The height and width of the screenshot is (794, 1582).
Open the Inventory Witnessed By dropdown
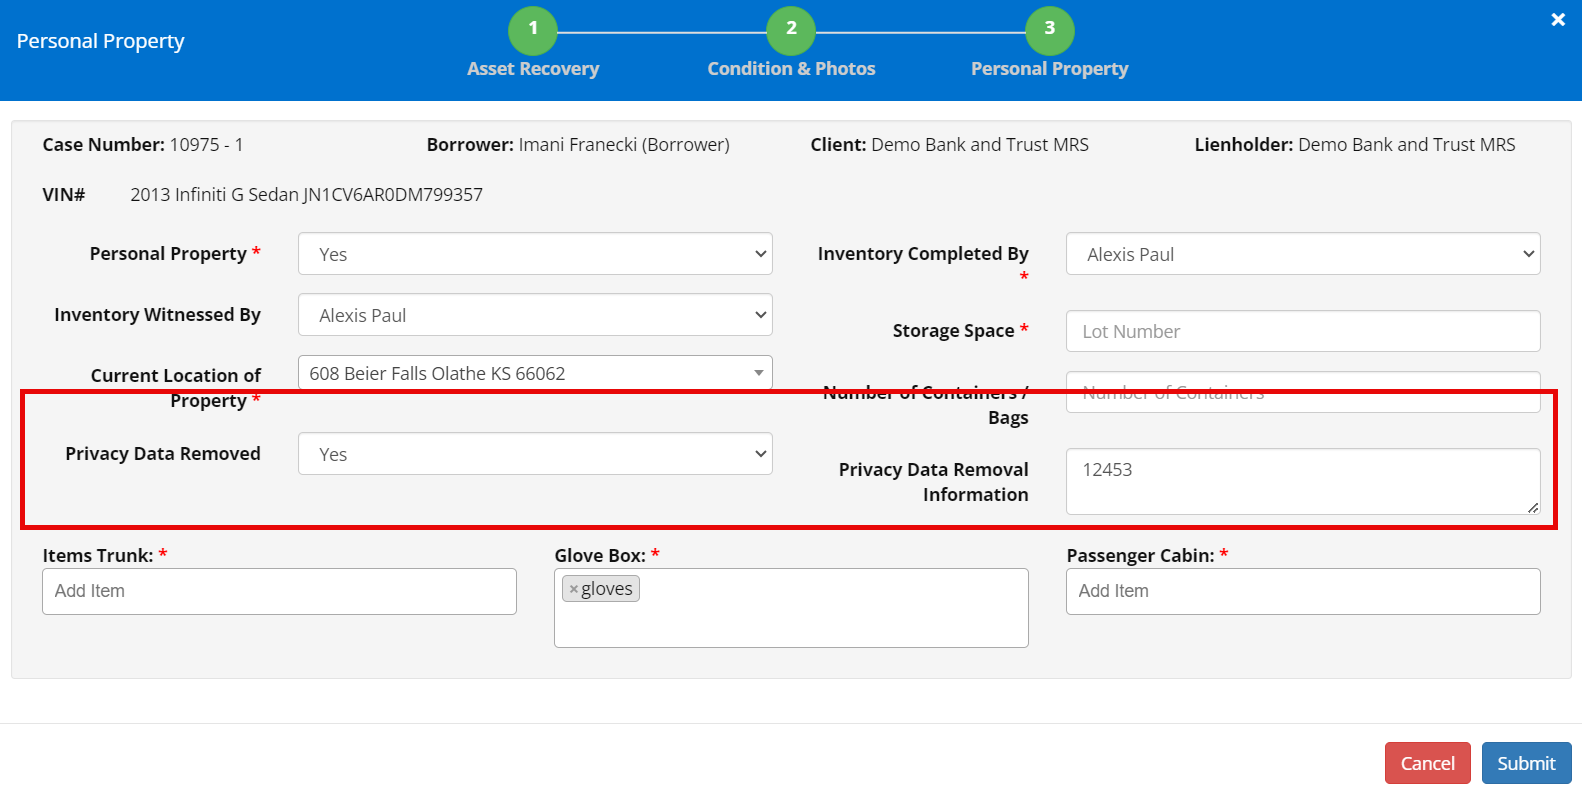(x=535, y=315)
